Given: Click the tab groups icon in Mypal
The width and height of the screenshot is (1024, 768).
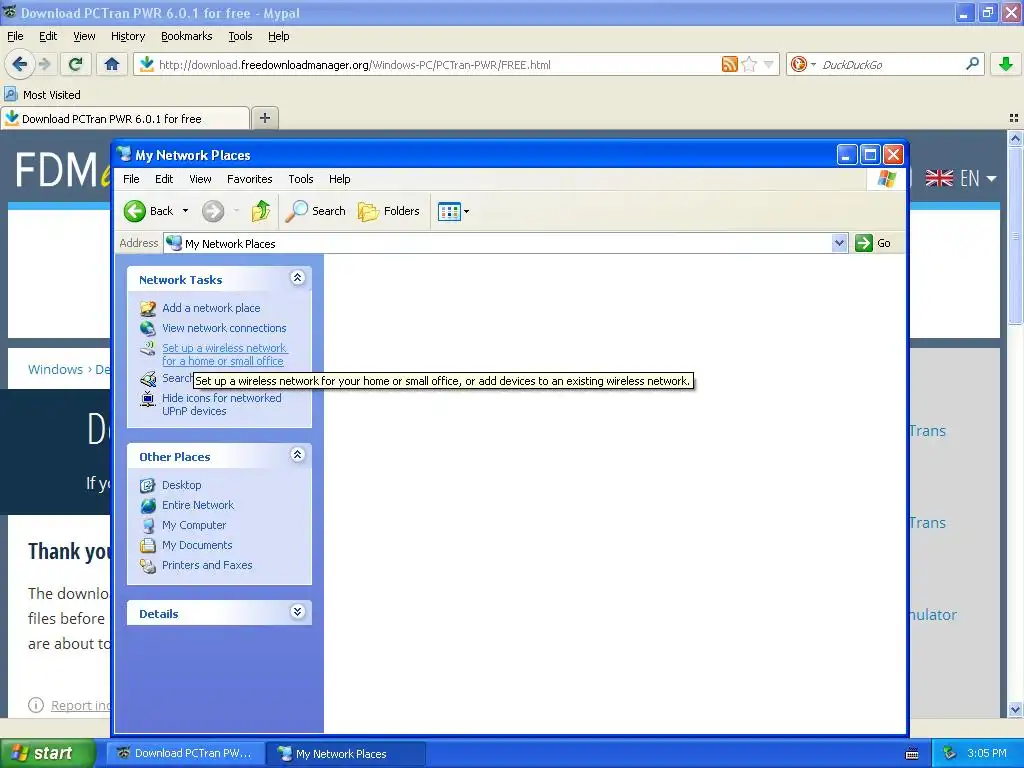Looking at the screenshot, I should (x=1013, y=118).
